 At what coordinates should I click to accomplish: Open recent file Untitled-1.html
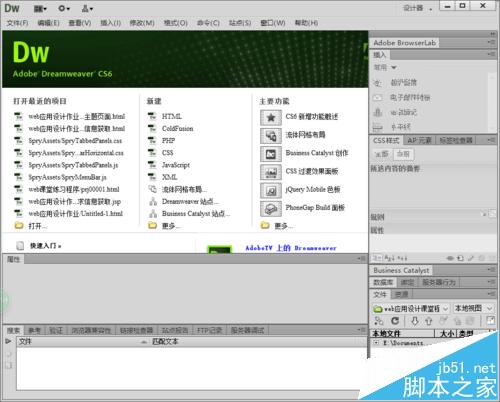[x=76, y=214]
